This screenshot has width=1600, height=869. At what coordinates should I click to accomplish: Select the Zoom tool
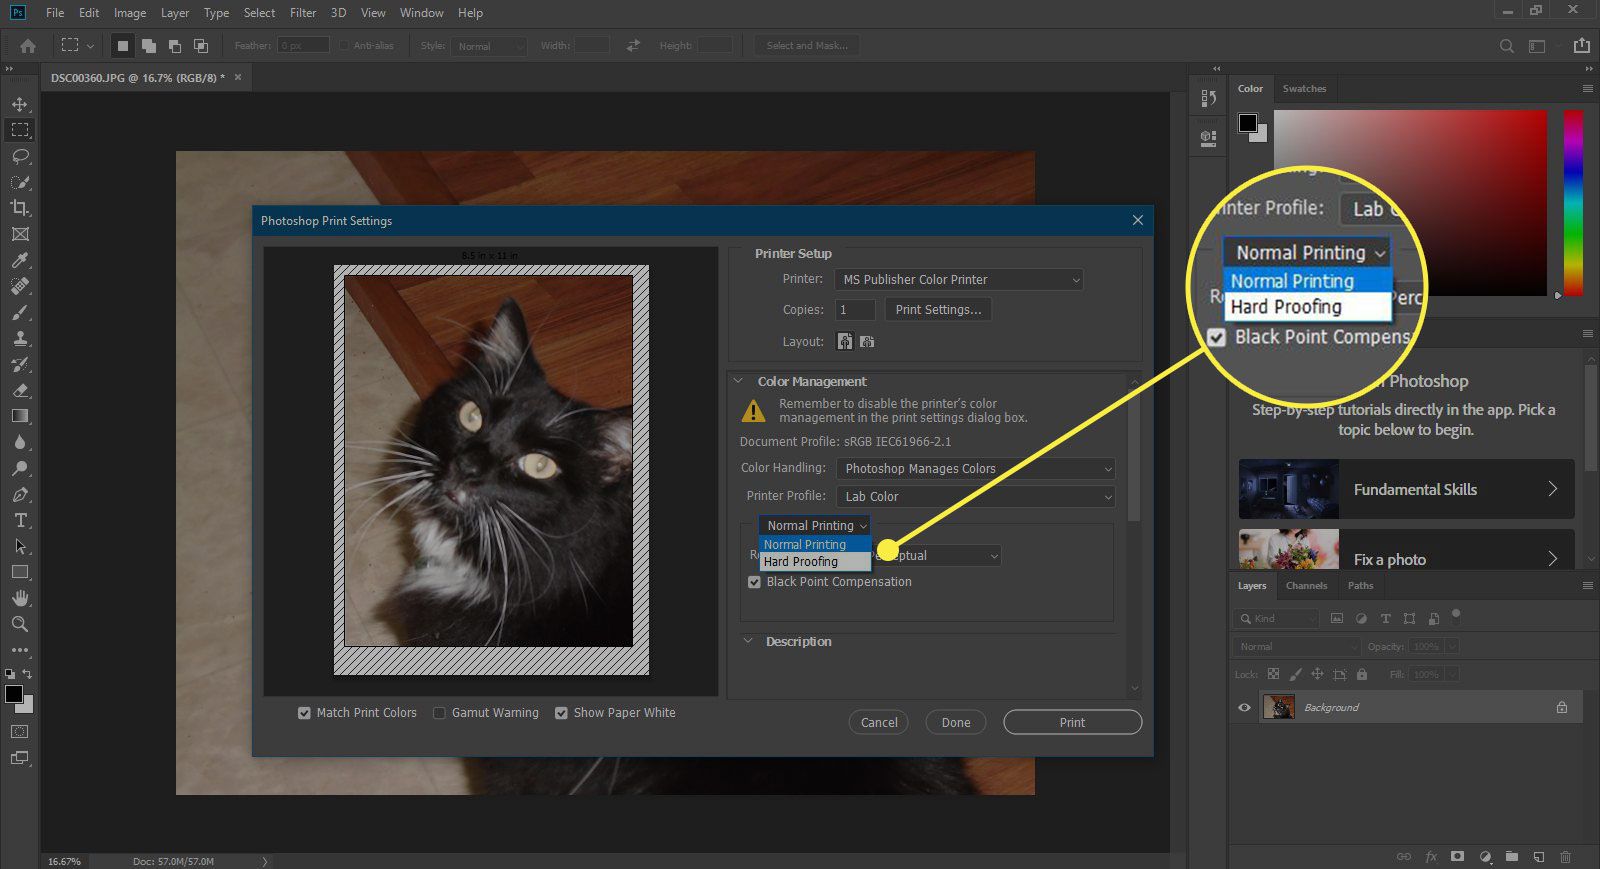tap(19, 624)
